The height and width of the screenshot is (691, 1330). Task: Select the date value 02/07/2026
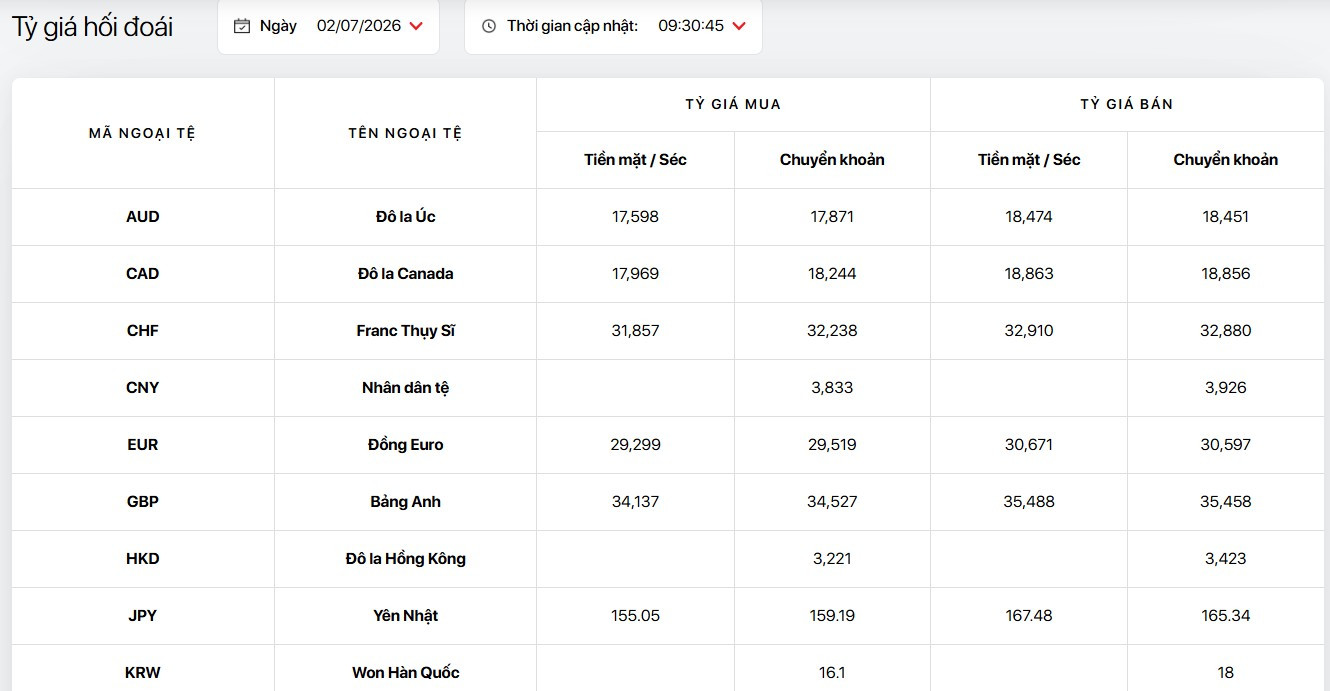pos(359,26)
